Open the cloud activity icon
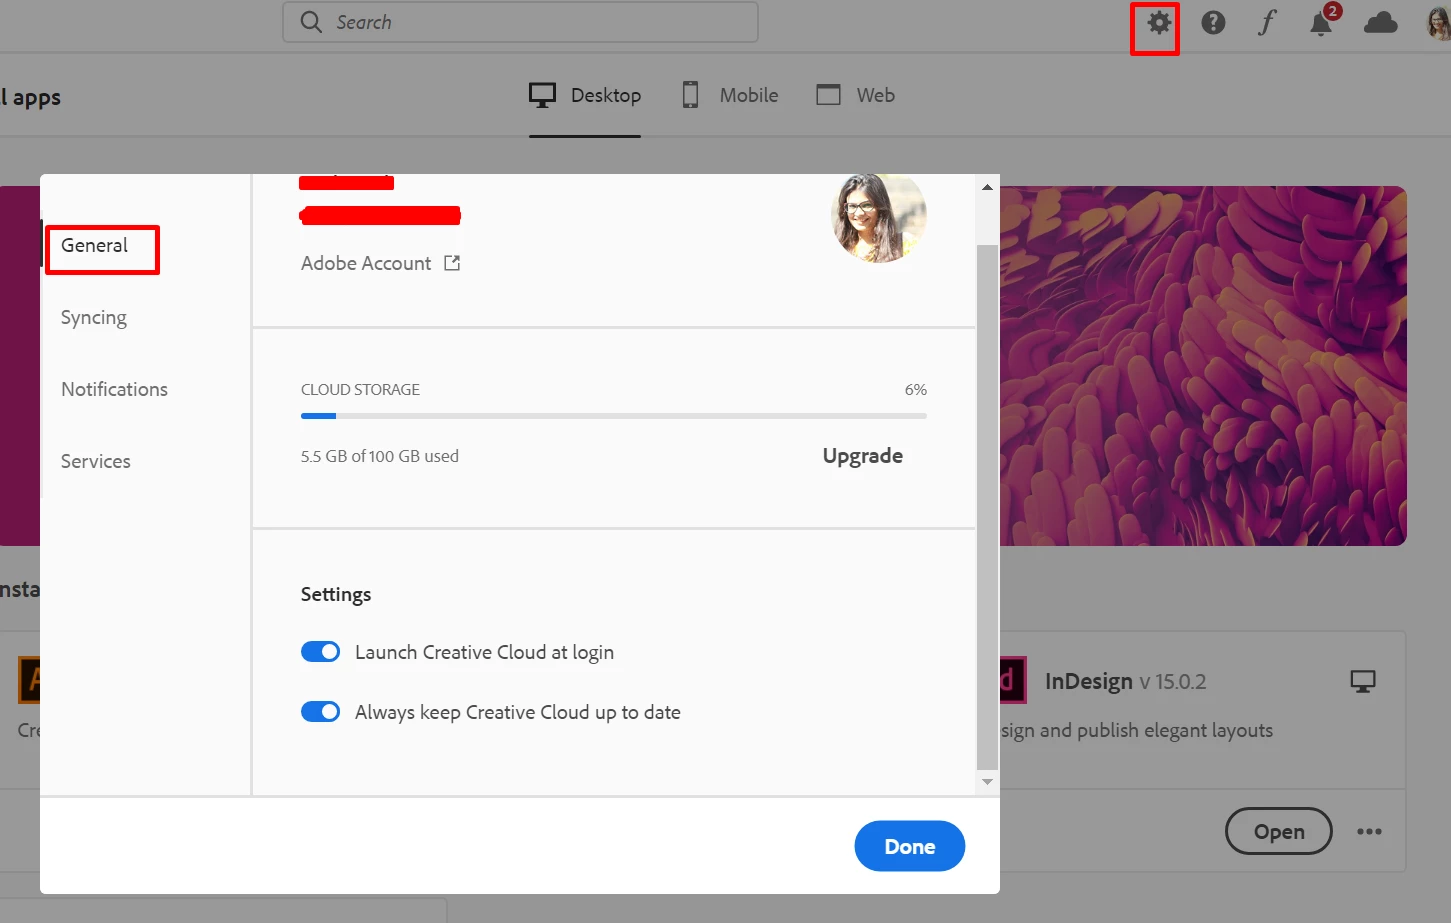The image size is (1451, 923). point(1380,23)
